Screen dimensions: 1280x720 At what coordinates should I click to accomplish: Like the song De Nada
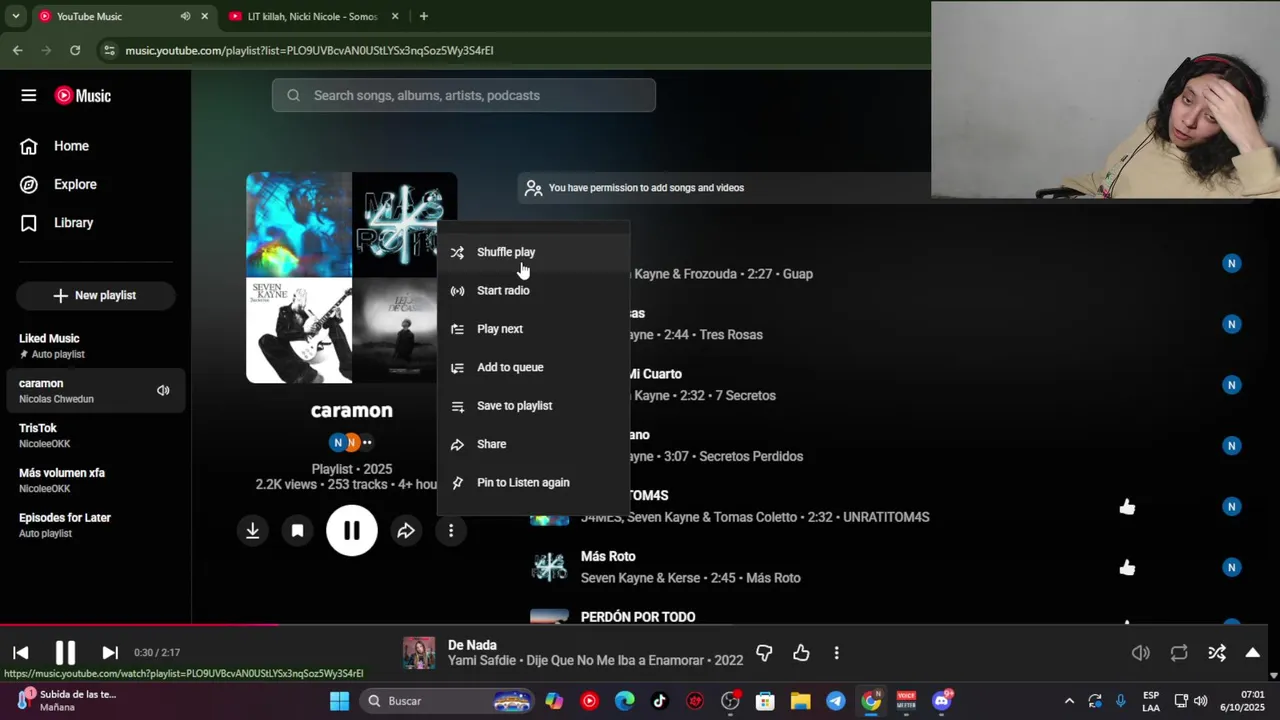point(801,653)
